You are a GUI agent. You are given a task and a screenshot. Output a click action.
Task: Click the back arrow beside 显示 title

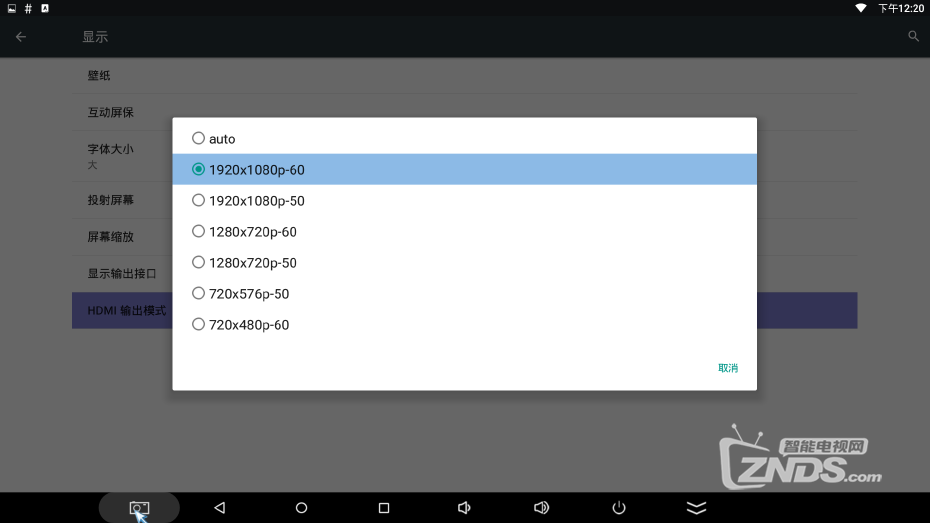21,37
